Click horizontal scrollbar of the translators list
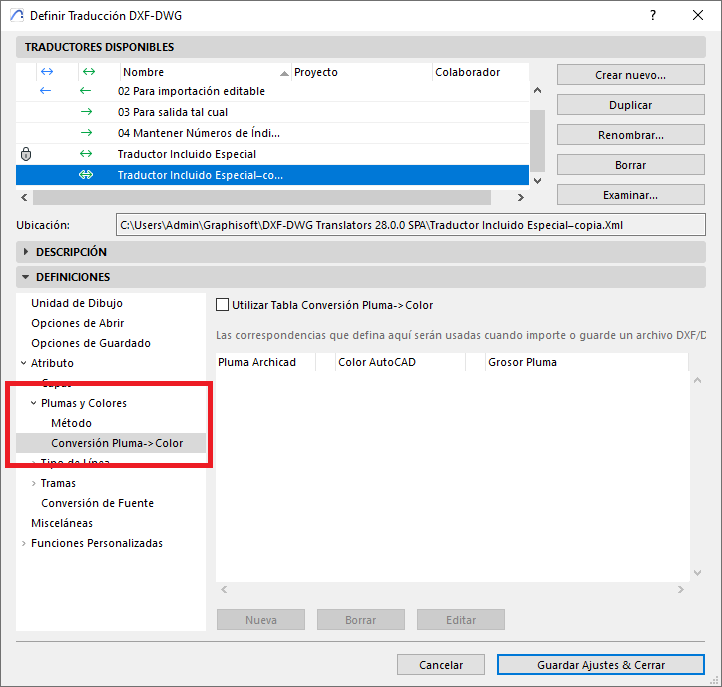This screenshot has height=687, width=722. 270,197
